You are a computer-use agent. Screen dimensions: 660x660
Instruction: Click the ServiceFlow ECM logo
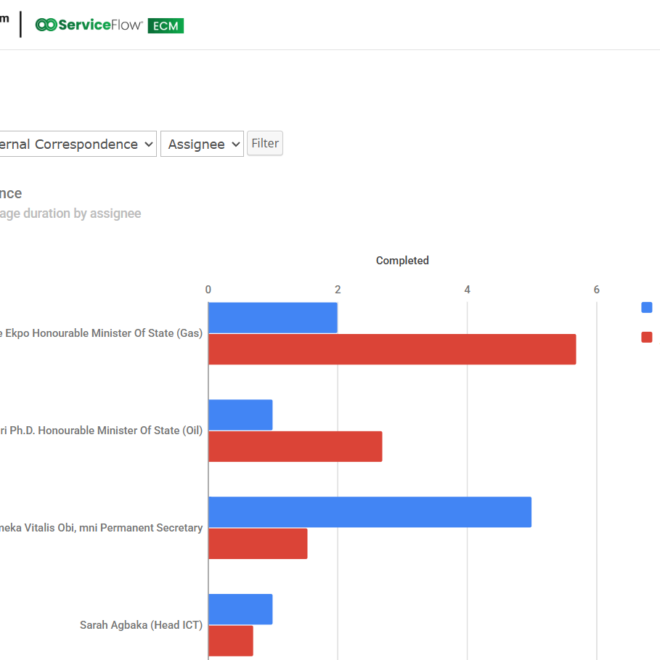109,25
